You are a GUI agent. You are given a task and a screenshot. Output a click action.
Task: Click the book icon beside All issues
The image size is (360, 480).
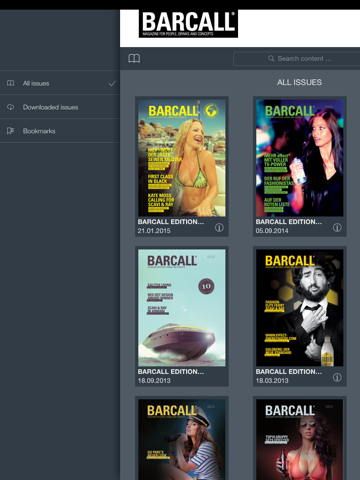[x=11, y=83]
